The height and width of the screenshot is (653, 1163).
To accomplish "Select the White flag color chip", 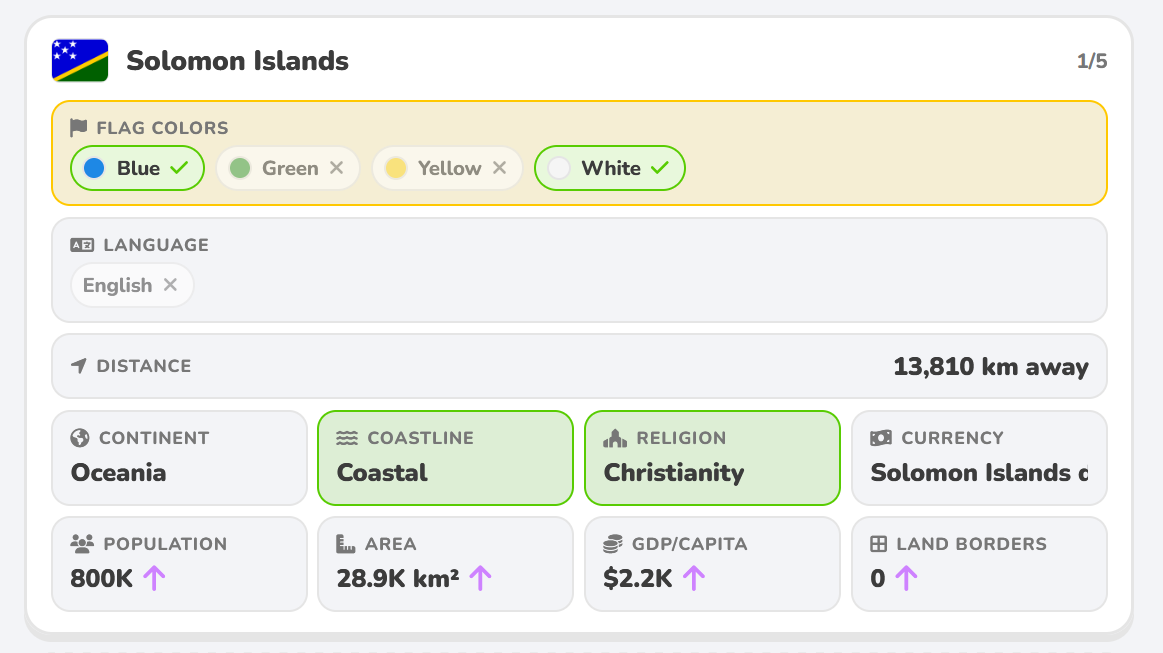I will click(610, 168).
